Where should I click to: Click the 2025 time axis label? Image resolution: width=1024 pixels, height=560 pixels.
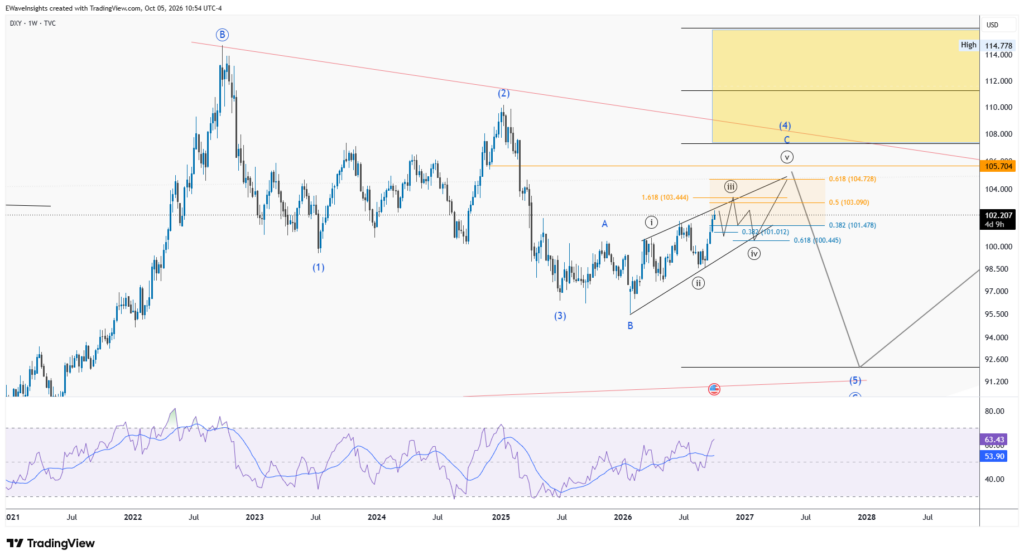click(x=501, y=517)
